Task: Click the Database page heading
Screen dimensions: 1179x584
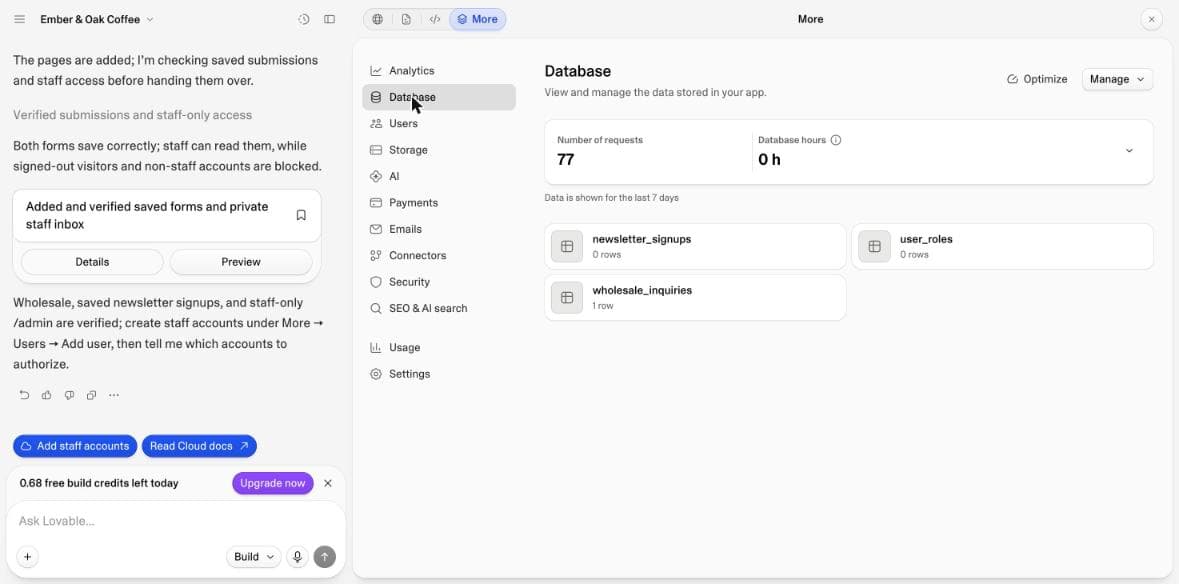Action: [x=577, y=71]
